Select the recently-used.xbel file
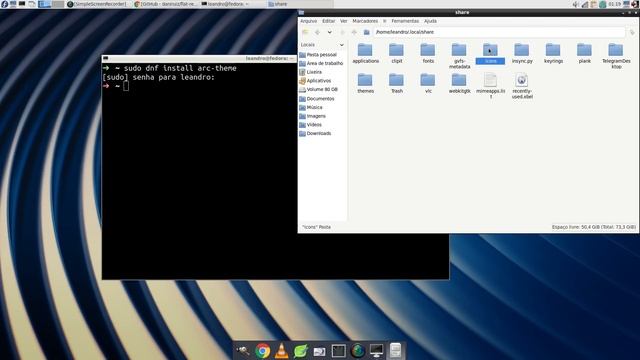640x360 pixels. 522,86
